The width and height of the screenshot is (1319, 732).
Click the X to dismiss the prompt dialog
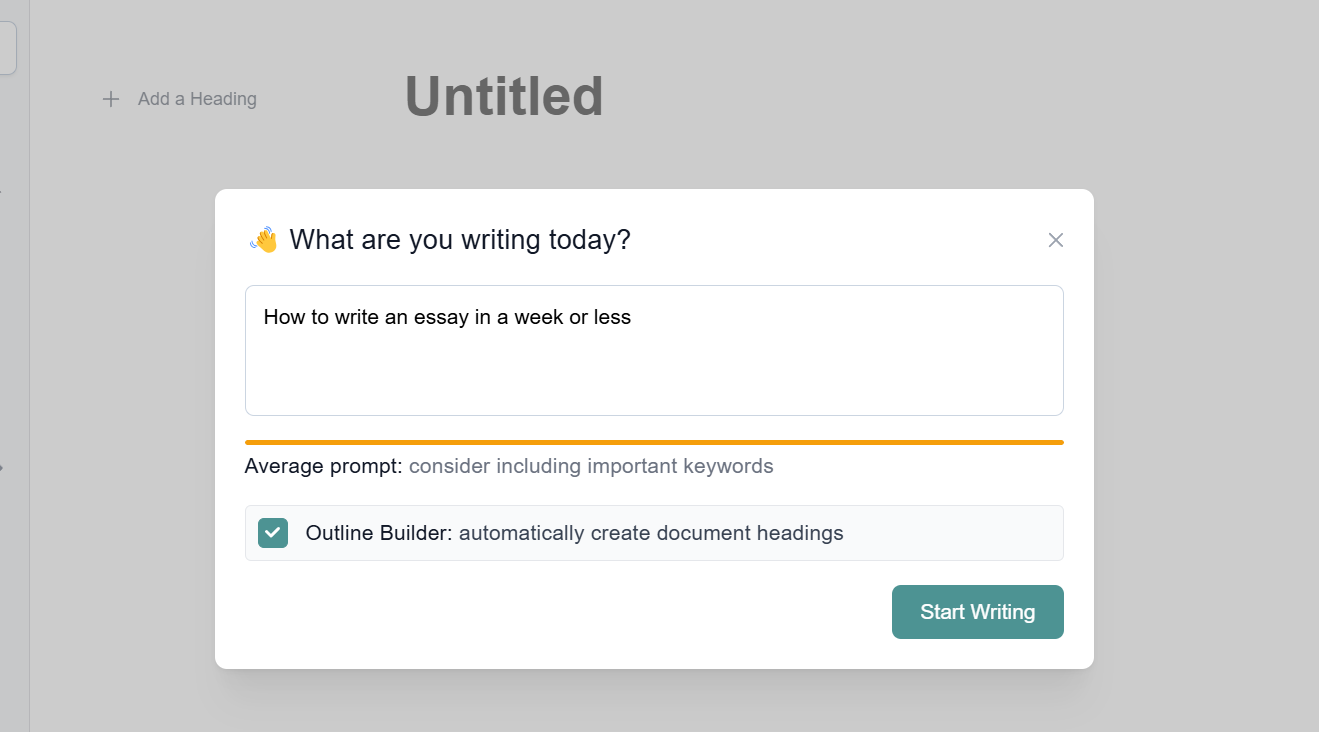click(x=1055, y=240)
